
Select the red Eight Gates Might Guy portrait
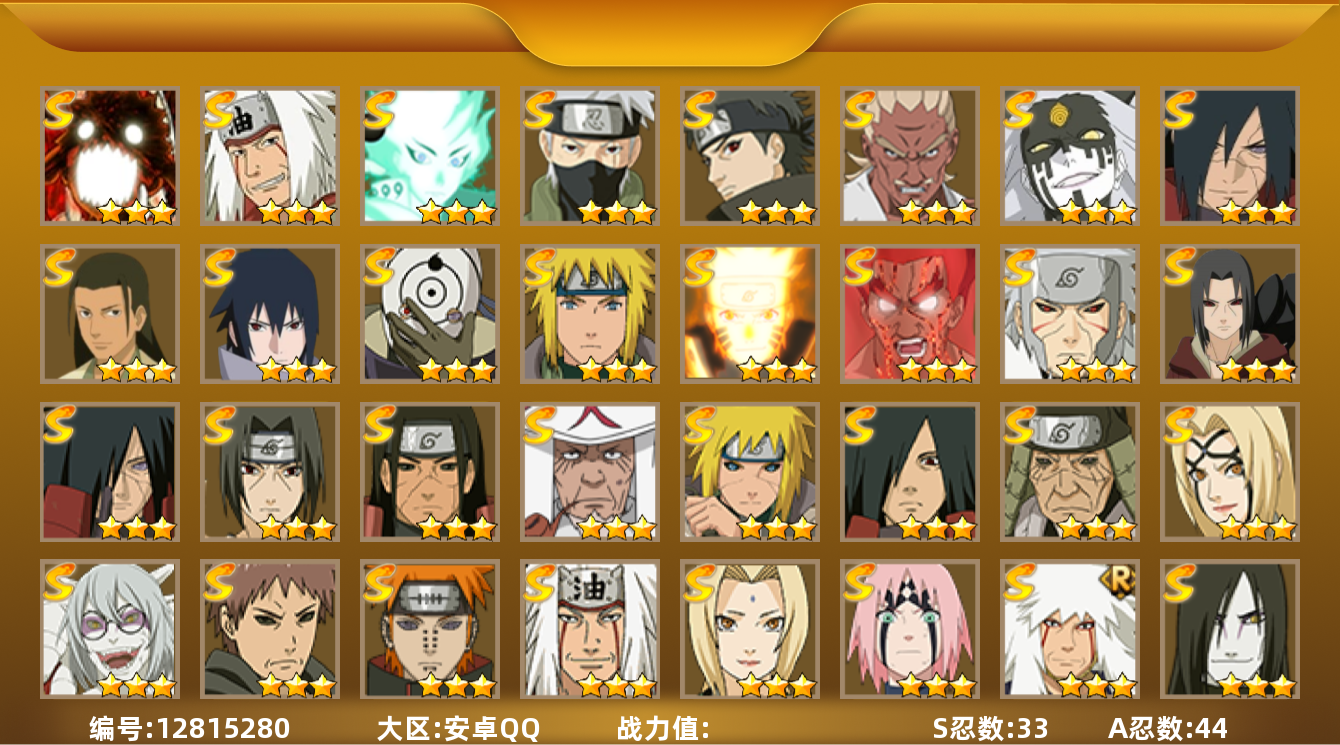[x=910, y=314]
